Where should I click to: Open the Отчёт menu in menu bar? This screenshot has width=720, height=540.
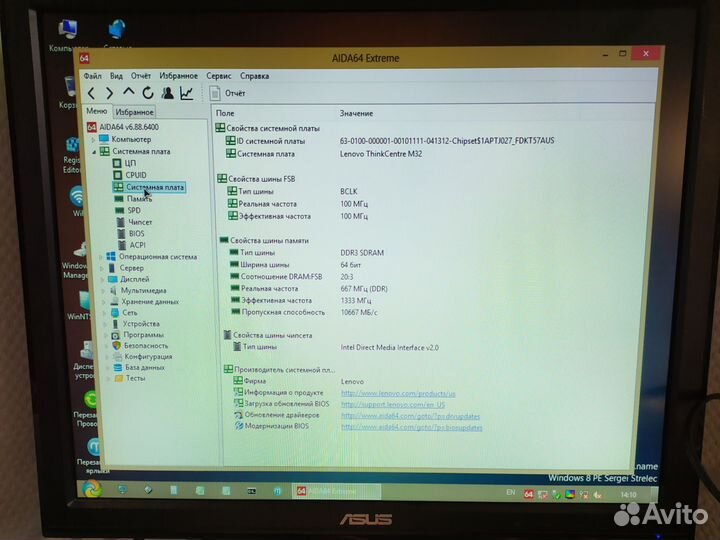point(141,76)
